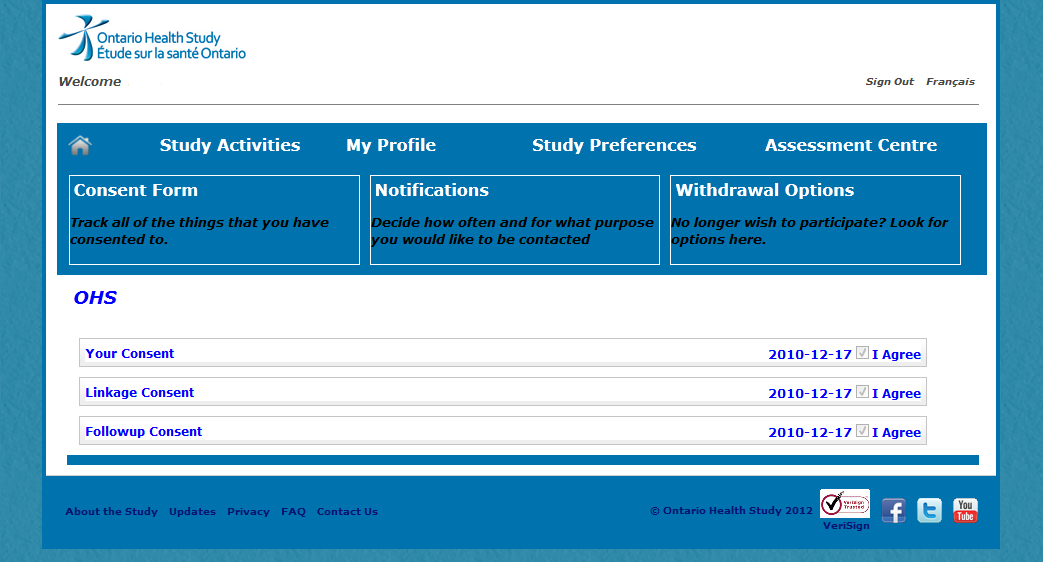Click the Linkage Consent date 2010-12-17
This screenshot has height=562, width=1043.
[810, 393]
